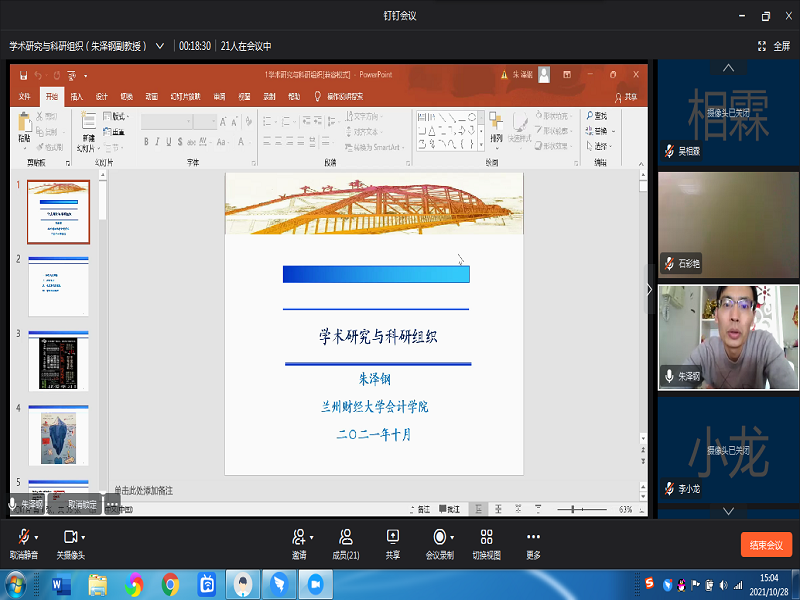
Task: Start meeting recording
Action: pyautogui.click(x=439, y=538)
